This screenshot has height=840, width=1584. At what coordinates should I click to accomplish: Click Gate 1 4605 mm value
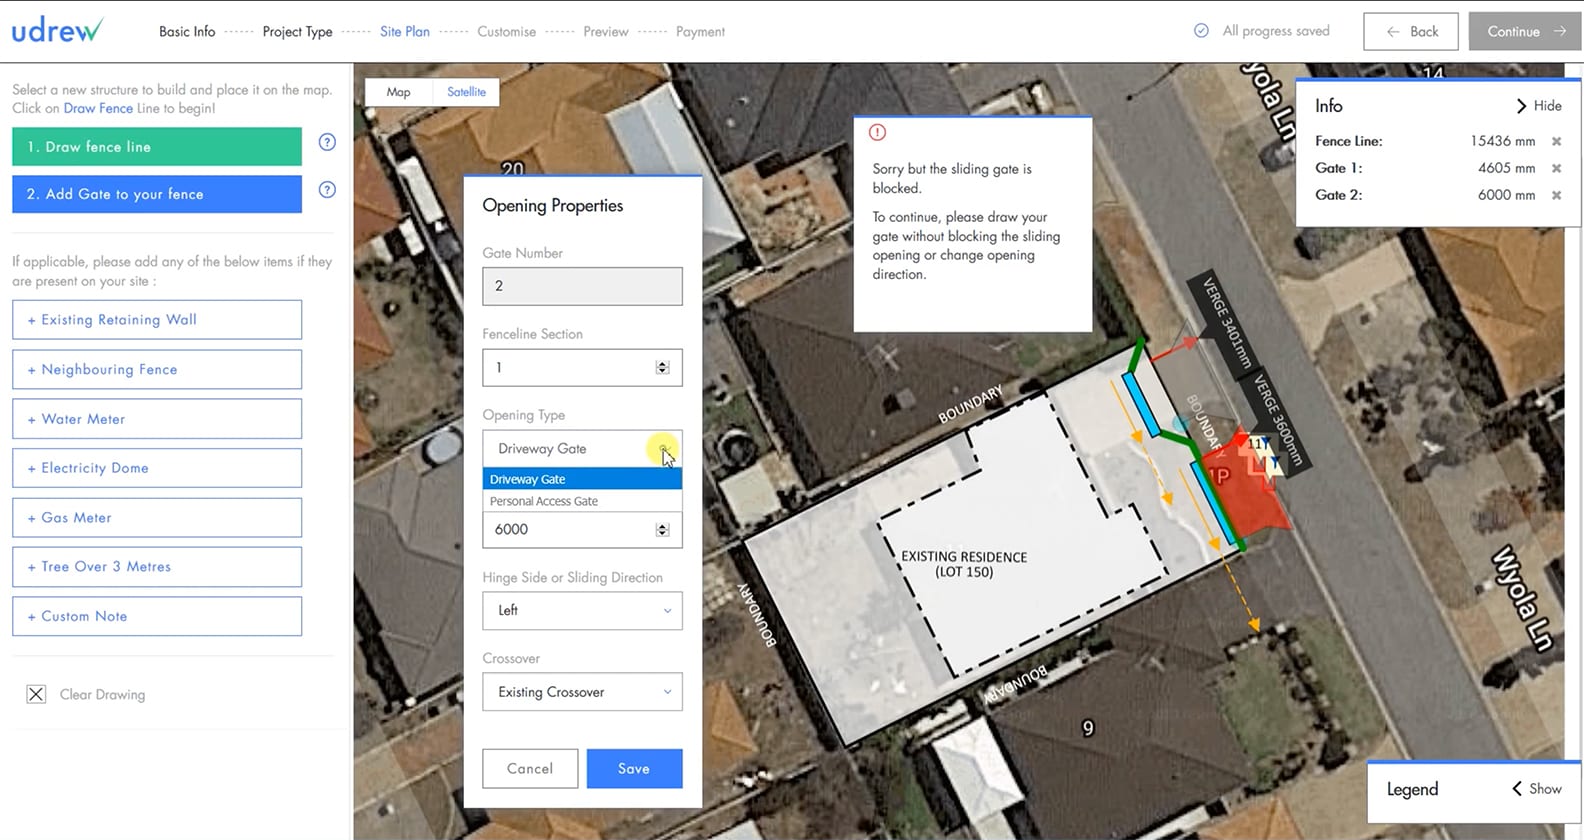[1506, 168]
